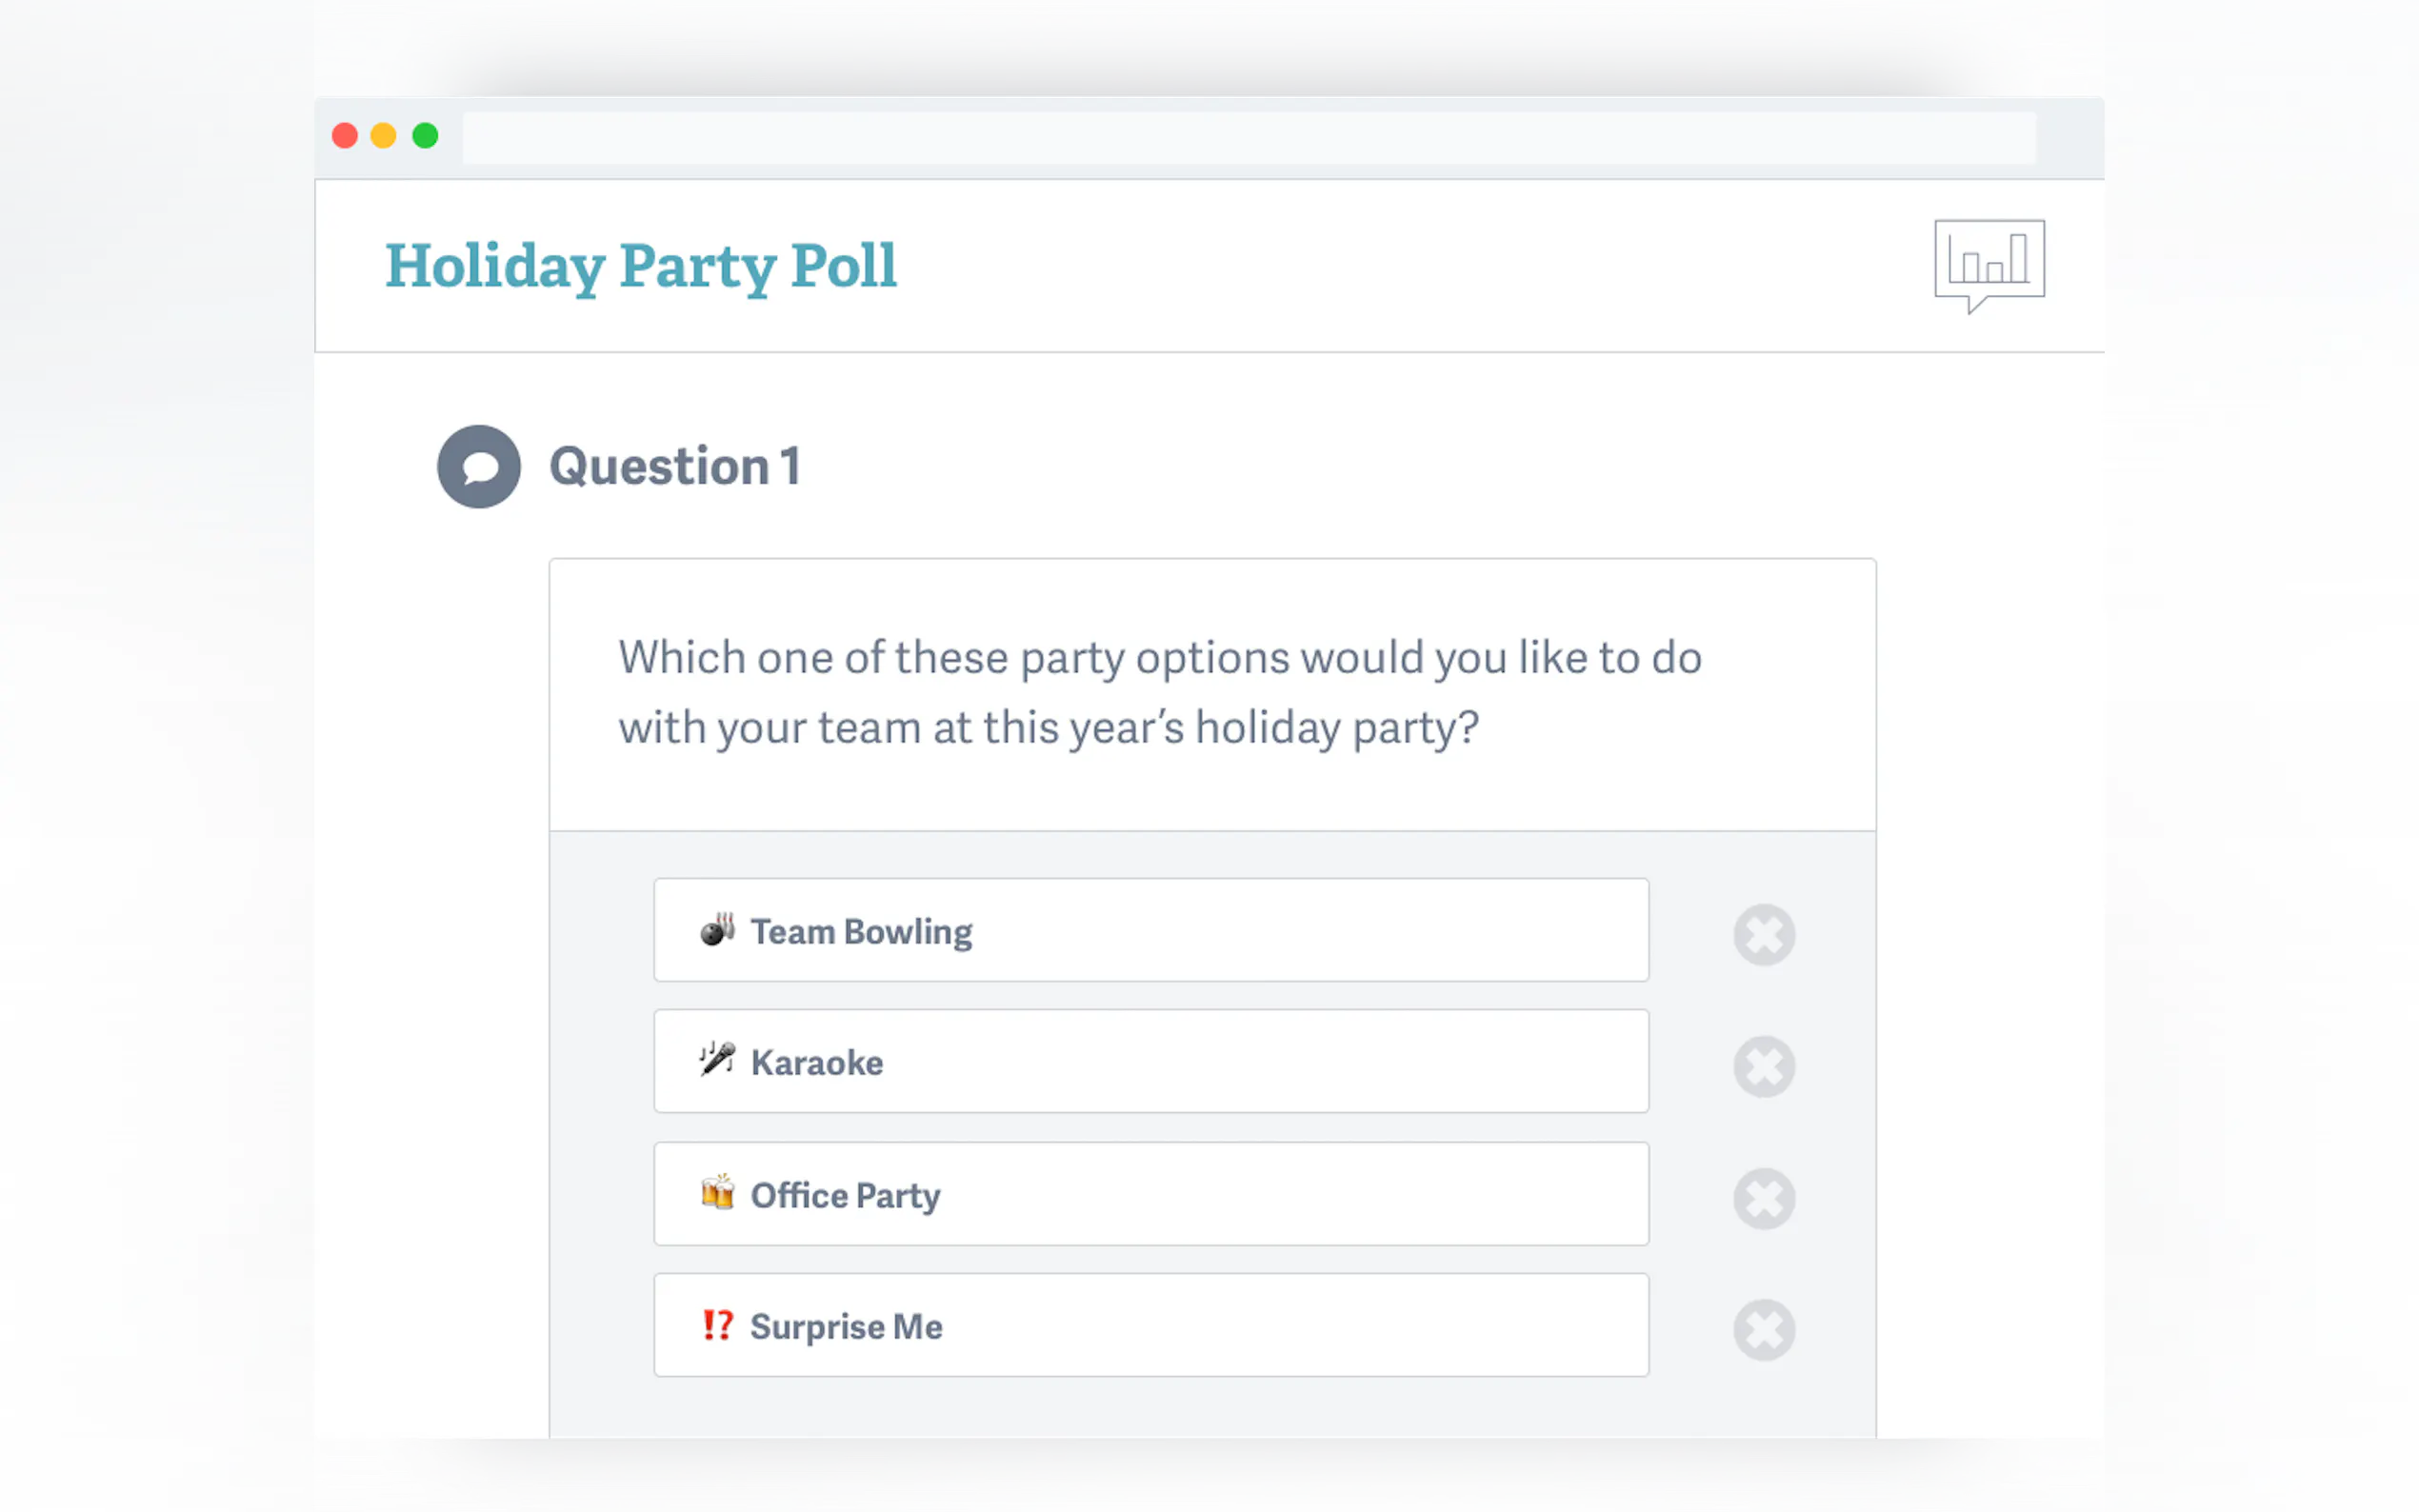Click the bowling ball emoji icon
Image resolution: width=2419 pixels, height=1512 pixels.
[717, 930]
